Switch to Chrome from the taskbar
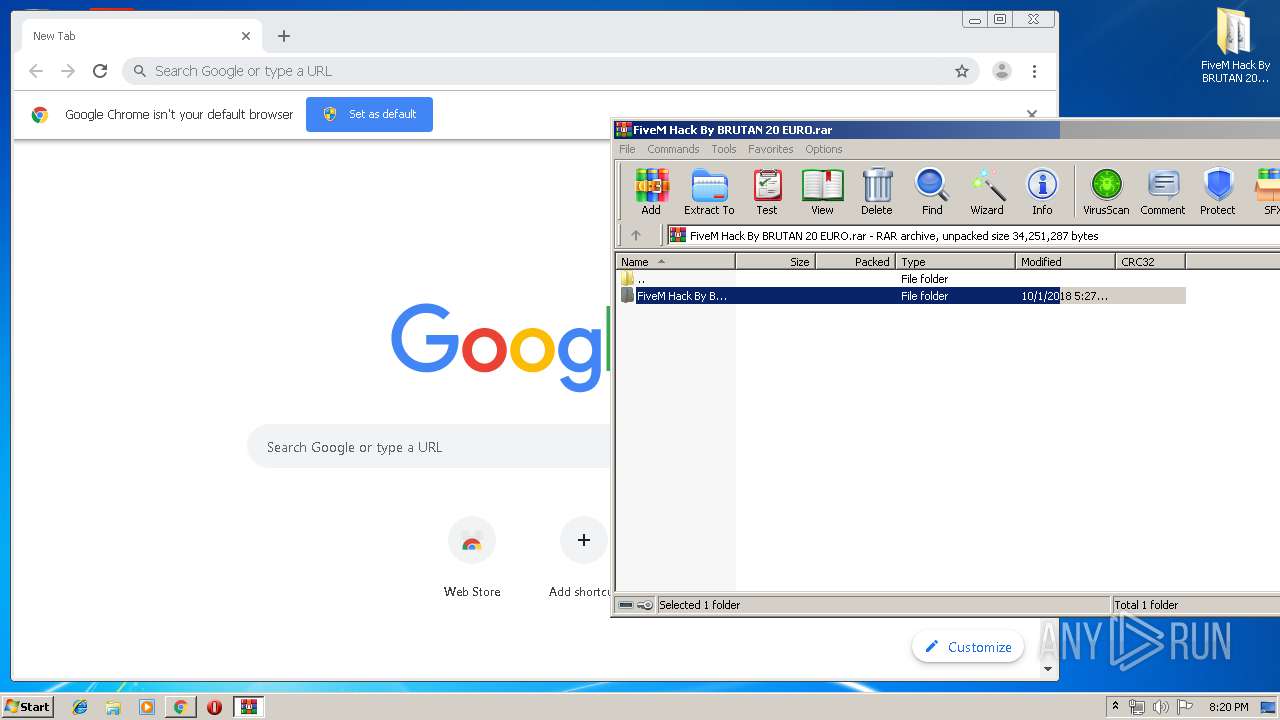 [x=180, y=707]
